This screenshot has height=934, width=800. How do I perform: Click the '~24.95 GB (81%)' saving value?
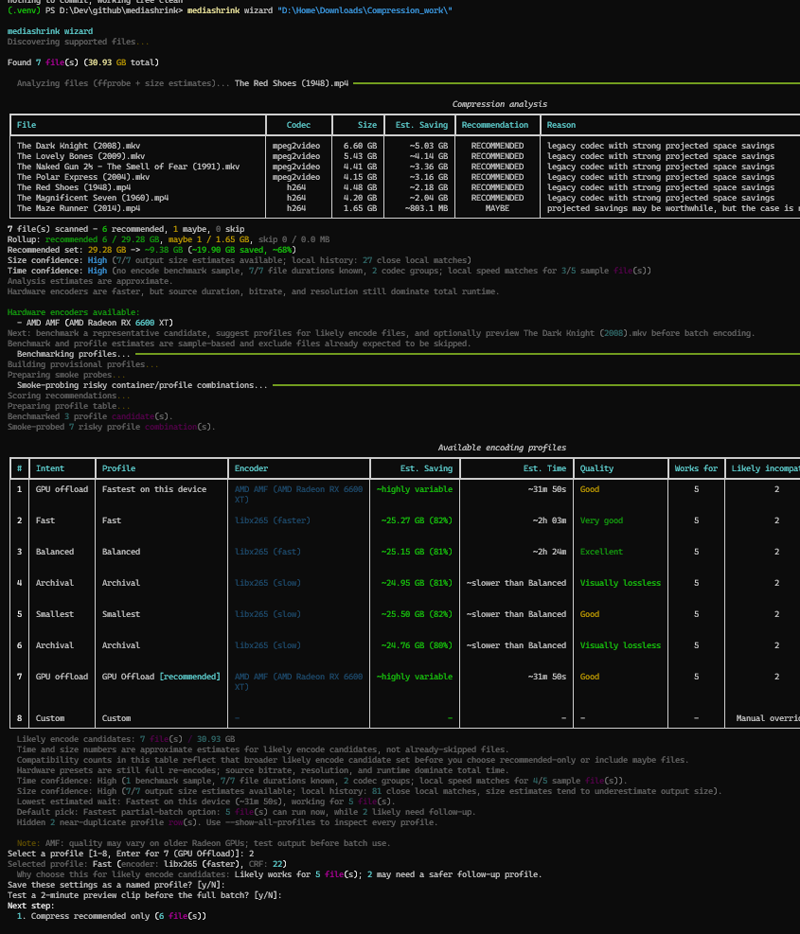pyautogui.click(x=417, y=583)
